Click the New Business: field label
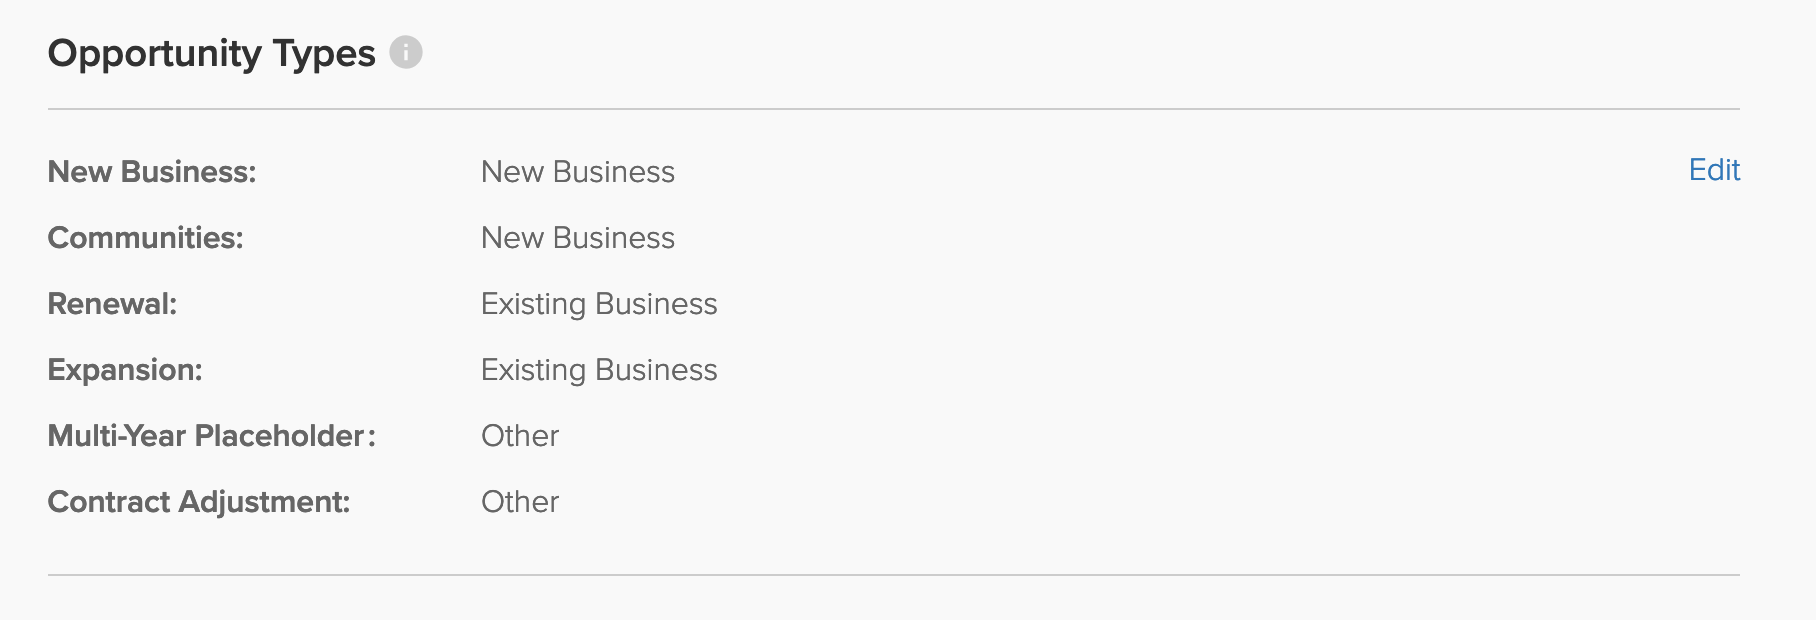This screenshot has width=1816, height=620. [x=152, y=172]
